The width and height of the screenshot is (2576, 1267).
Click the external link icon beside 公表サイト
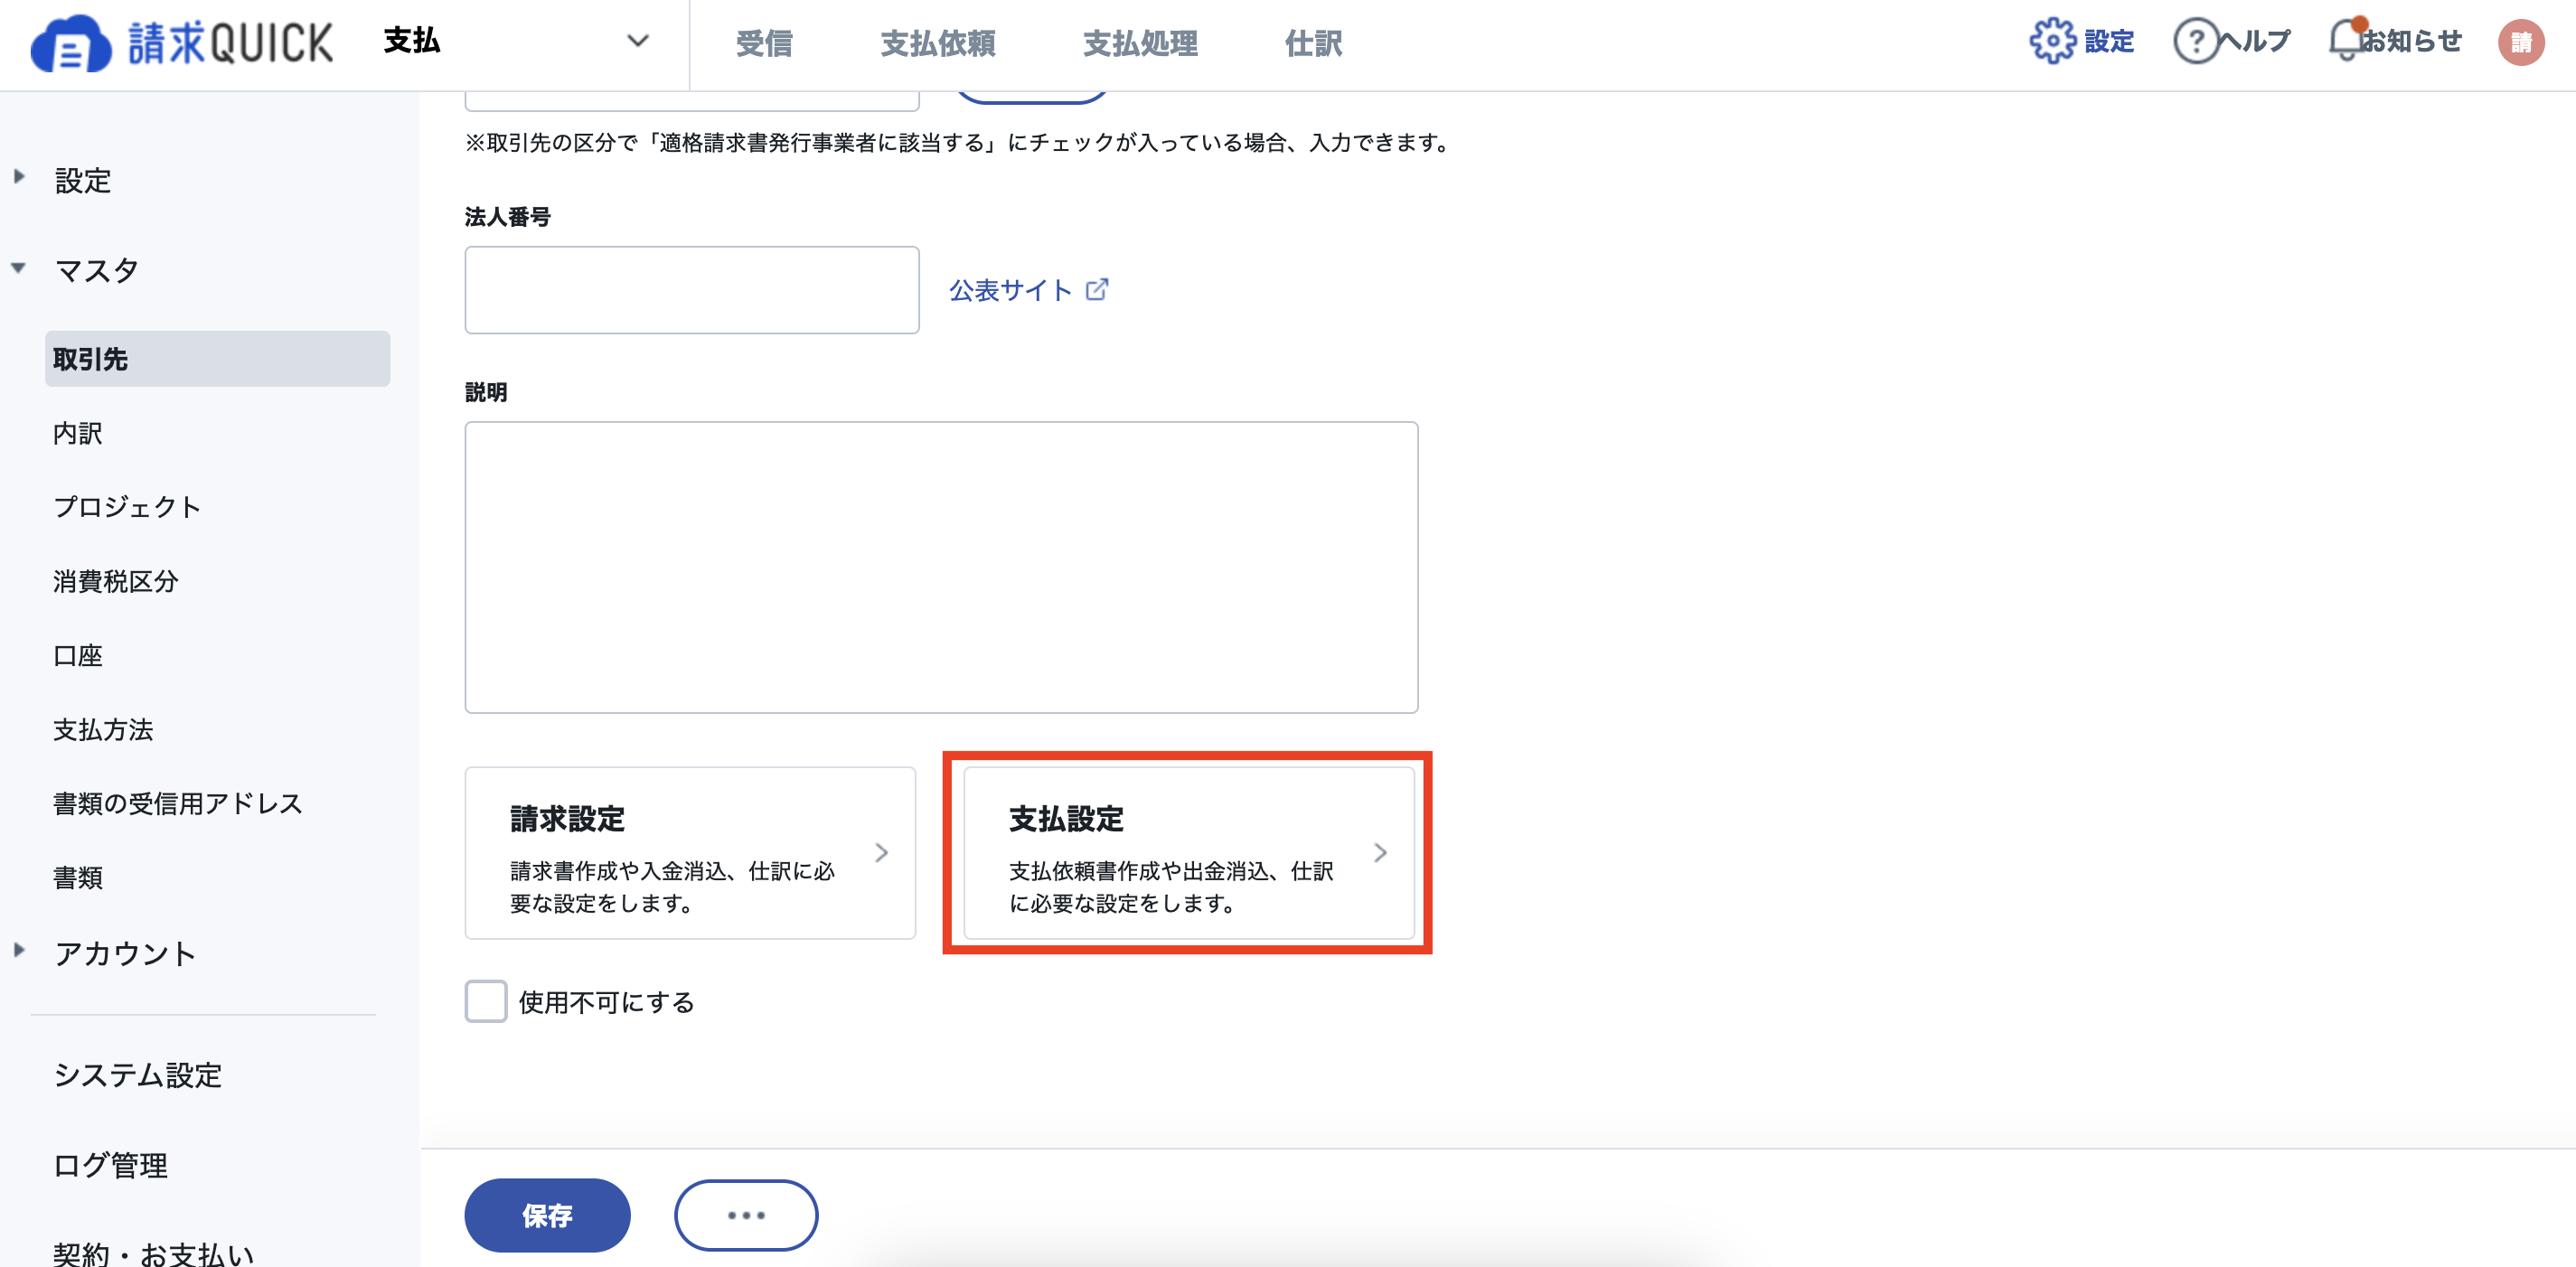(x=1097, y=289)
